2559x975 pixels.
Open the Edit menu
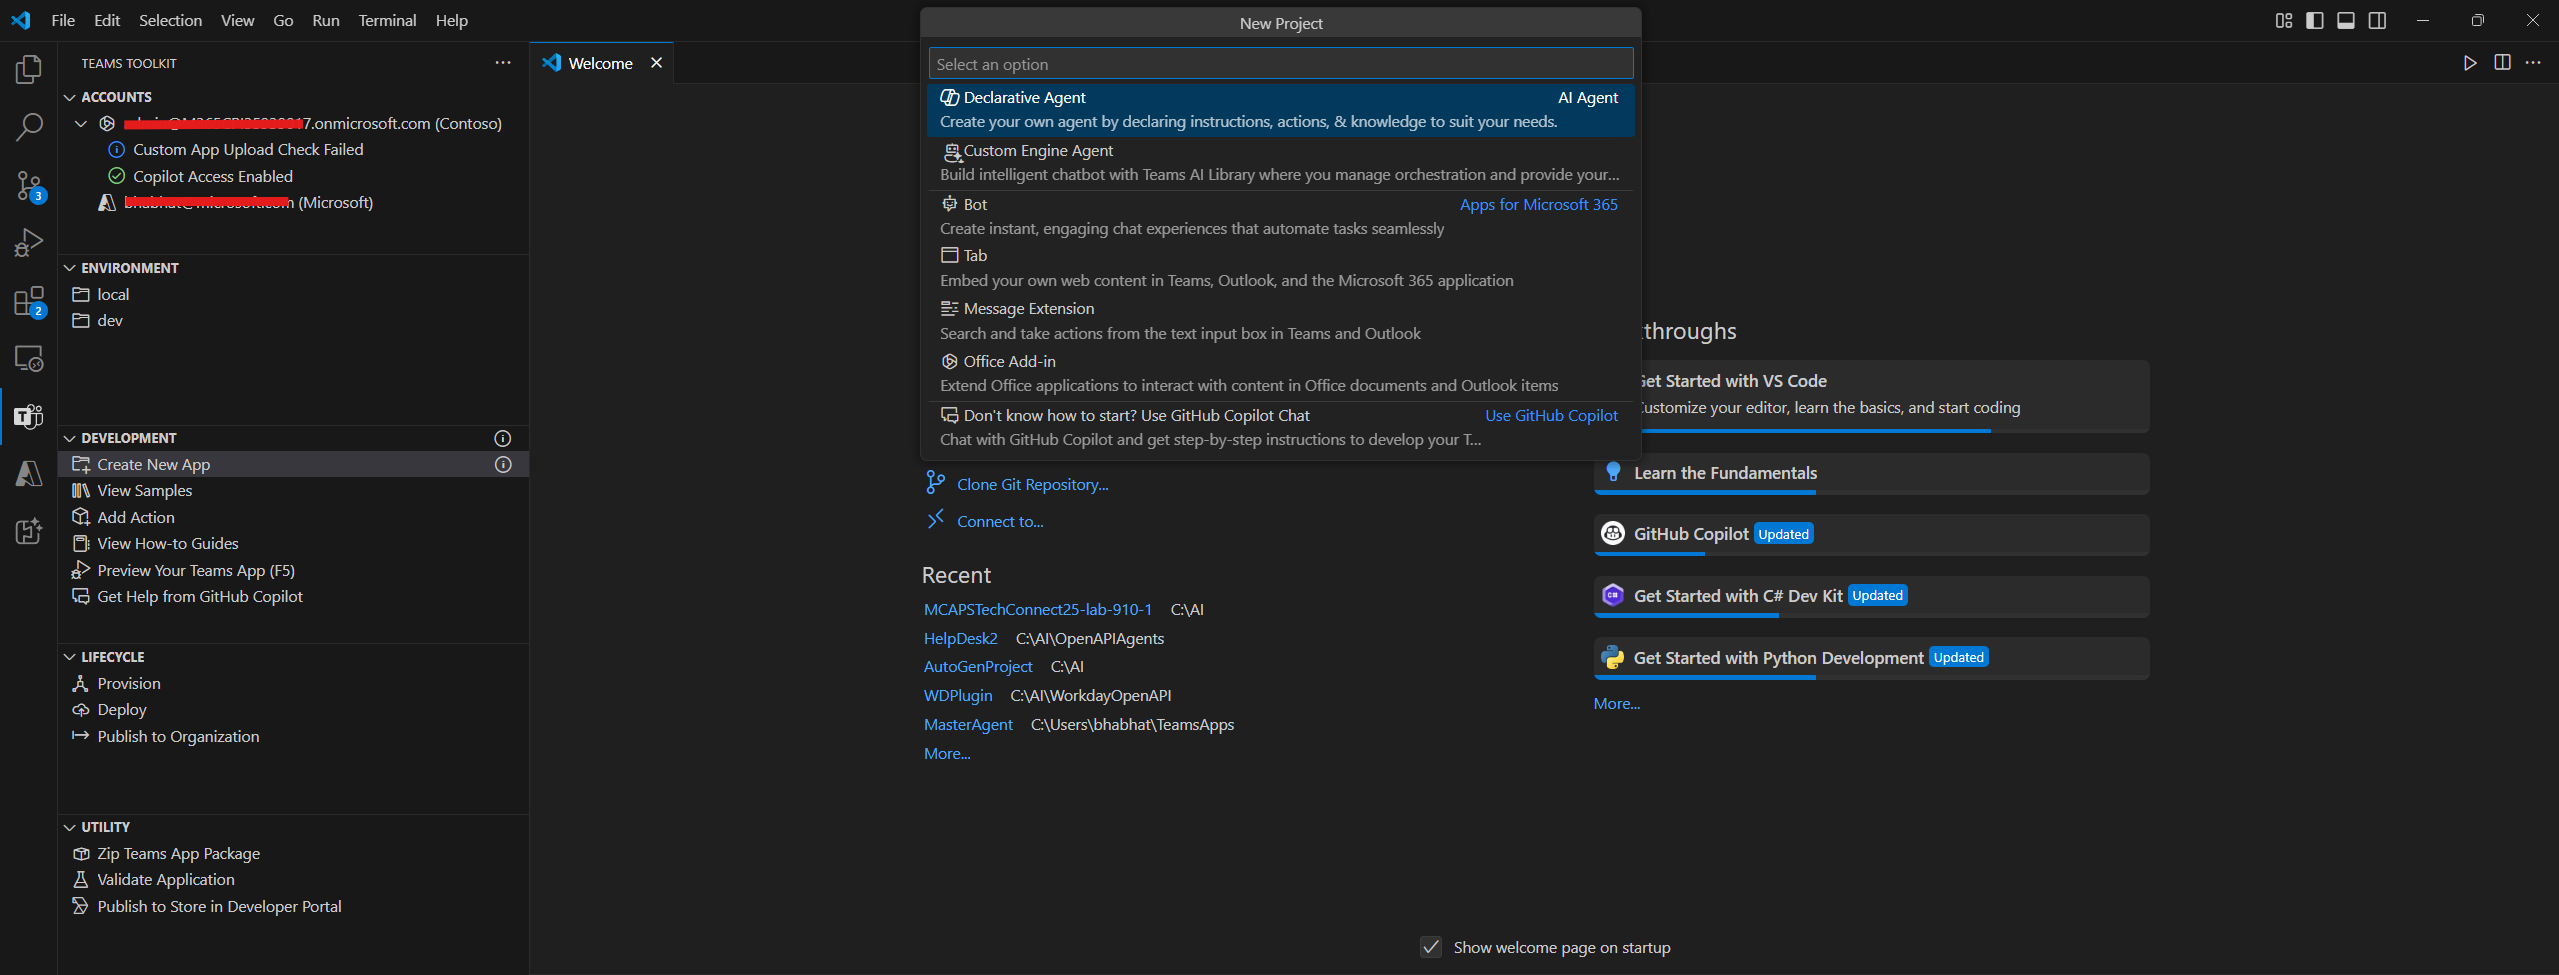click(107, 20)
